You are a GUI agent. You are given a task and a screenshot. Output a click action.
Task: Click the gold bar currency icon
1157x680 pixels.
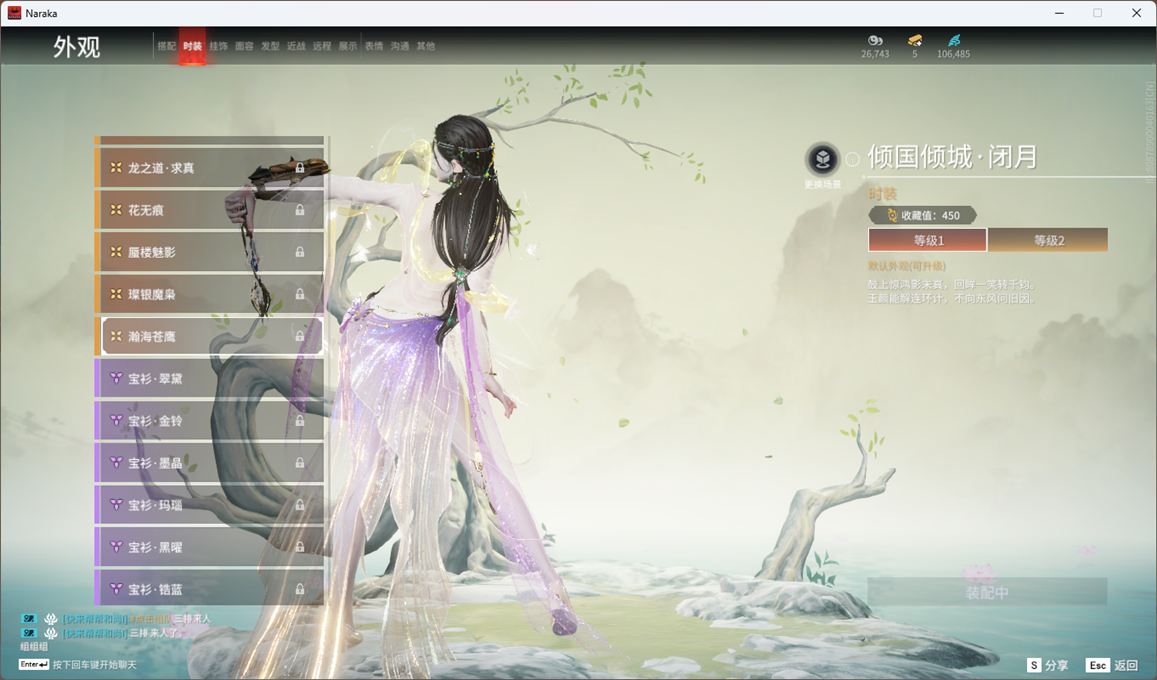(x=915, y=41)
